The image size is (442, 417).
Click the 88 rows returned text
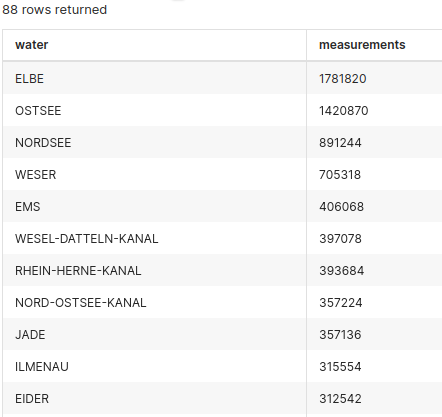pyautogui.click(x=54, y=10)
